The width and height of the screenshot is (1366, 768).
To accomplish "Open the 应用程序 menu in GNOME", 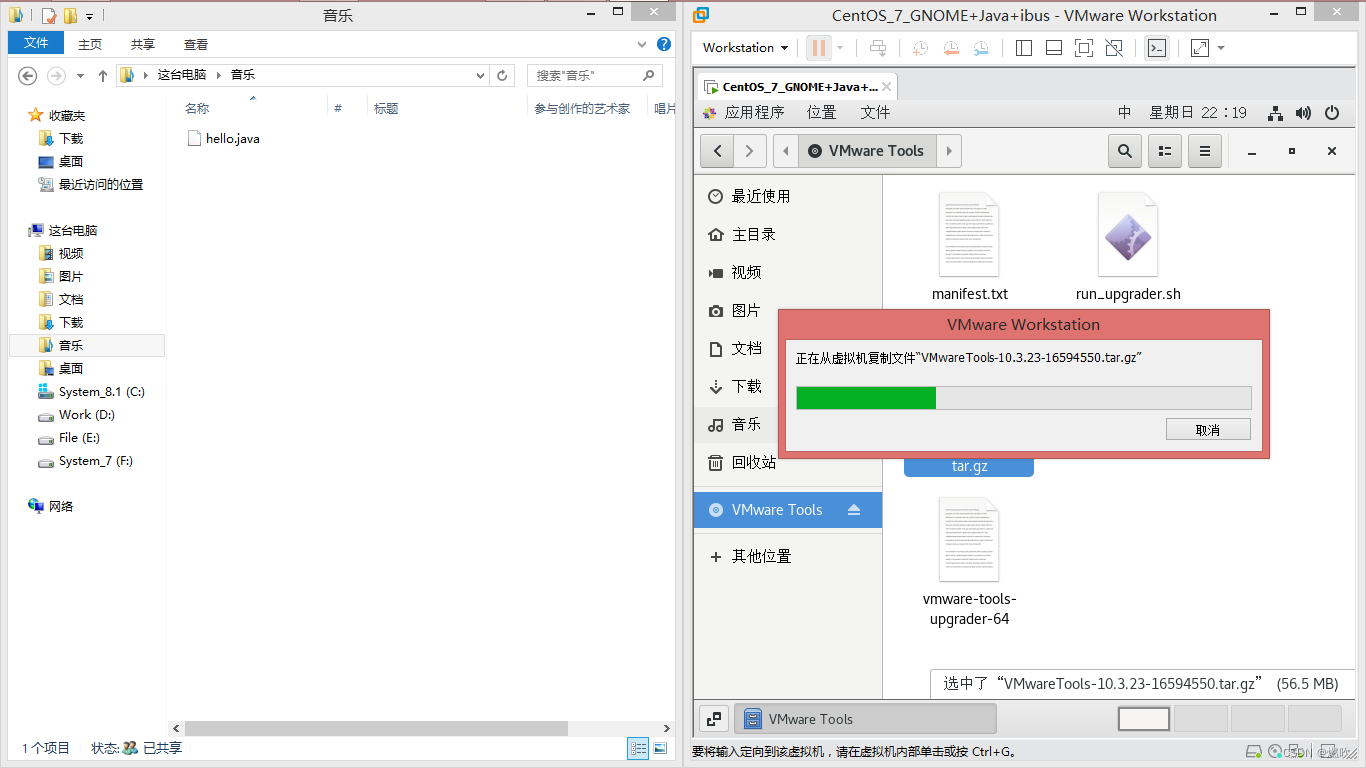I will click(745, 113).
